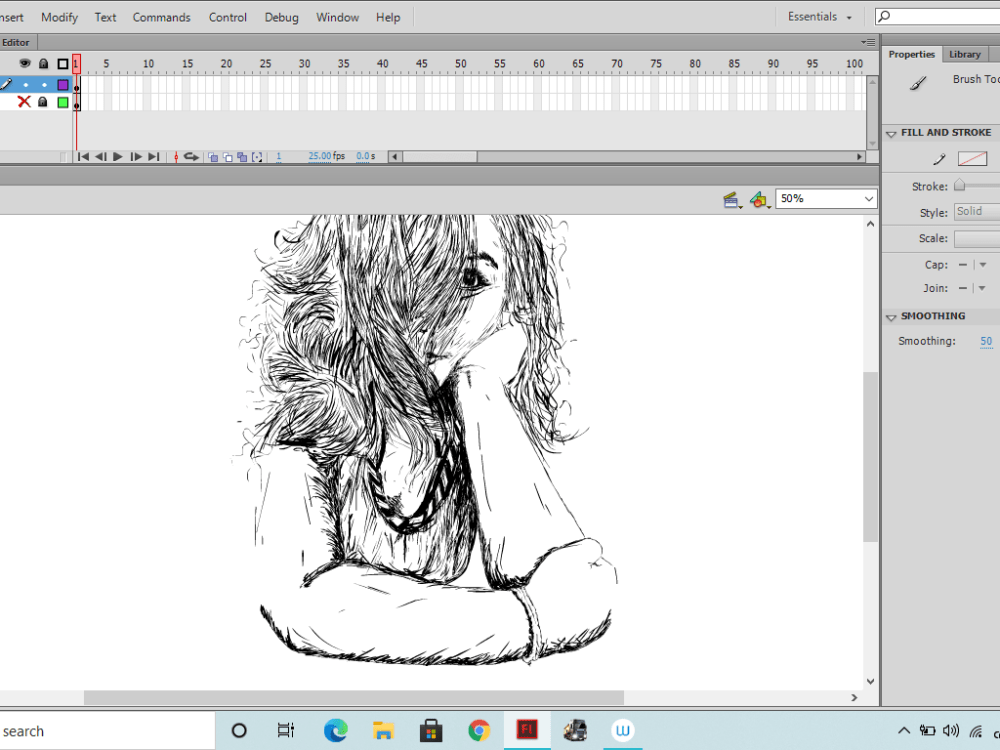
Task: Enable the Onion Skin icon
Action: pos(213,157)
